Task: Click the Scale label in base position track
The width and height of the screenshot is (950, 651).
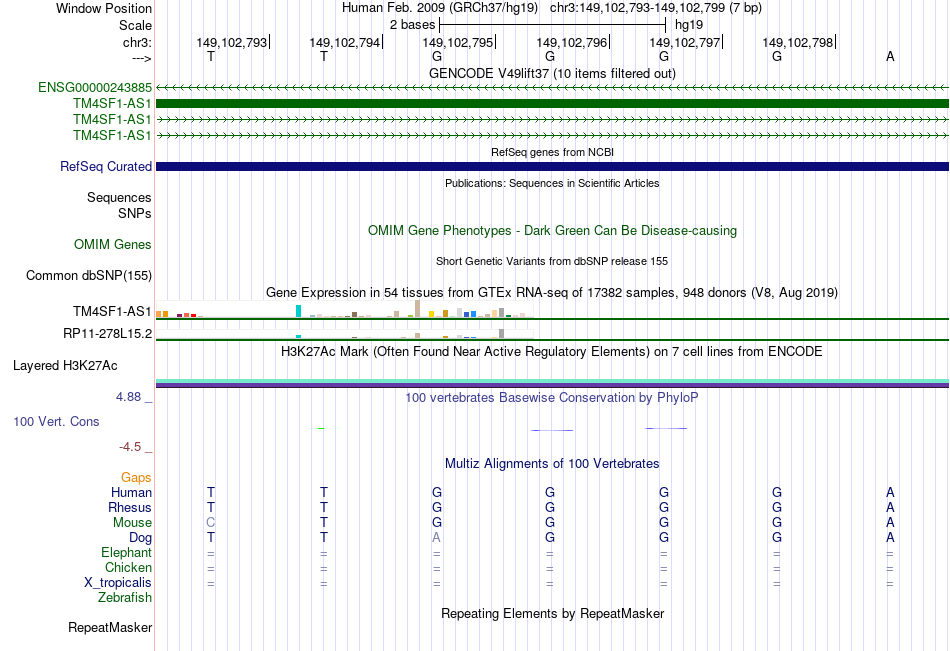Action: point(135,25)
